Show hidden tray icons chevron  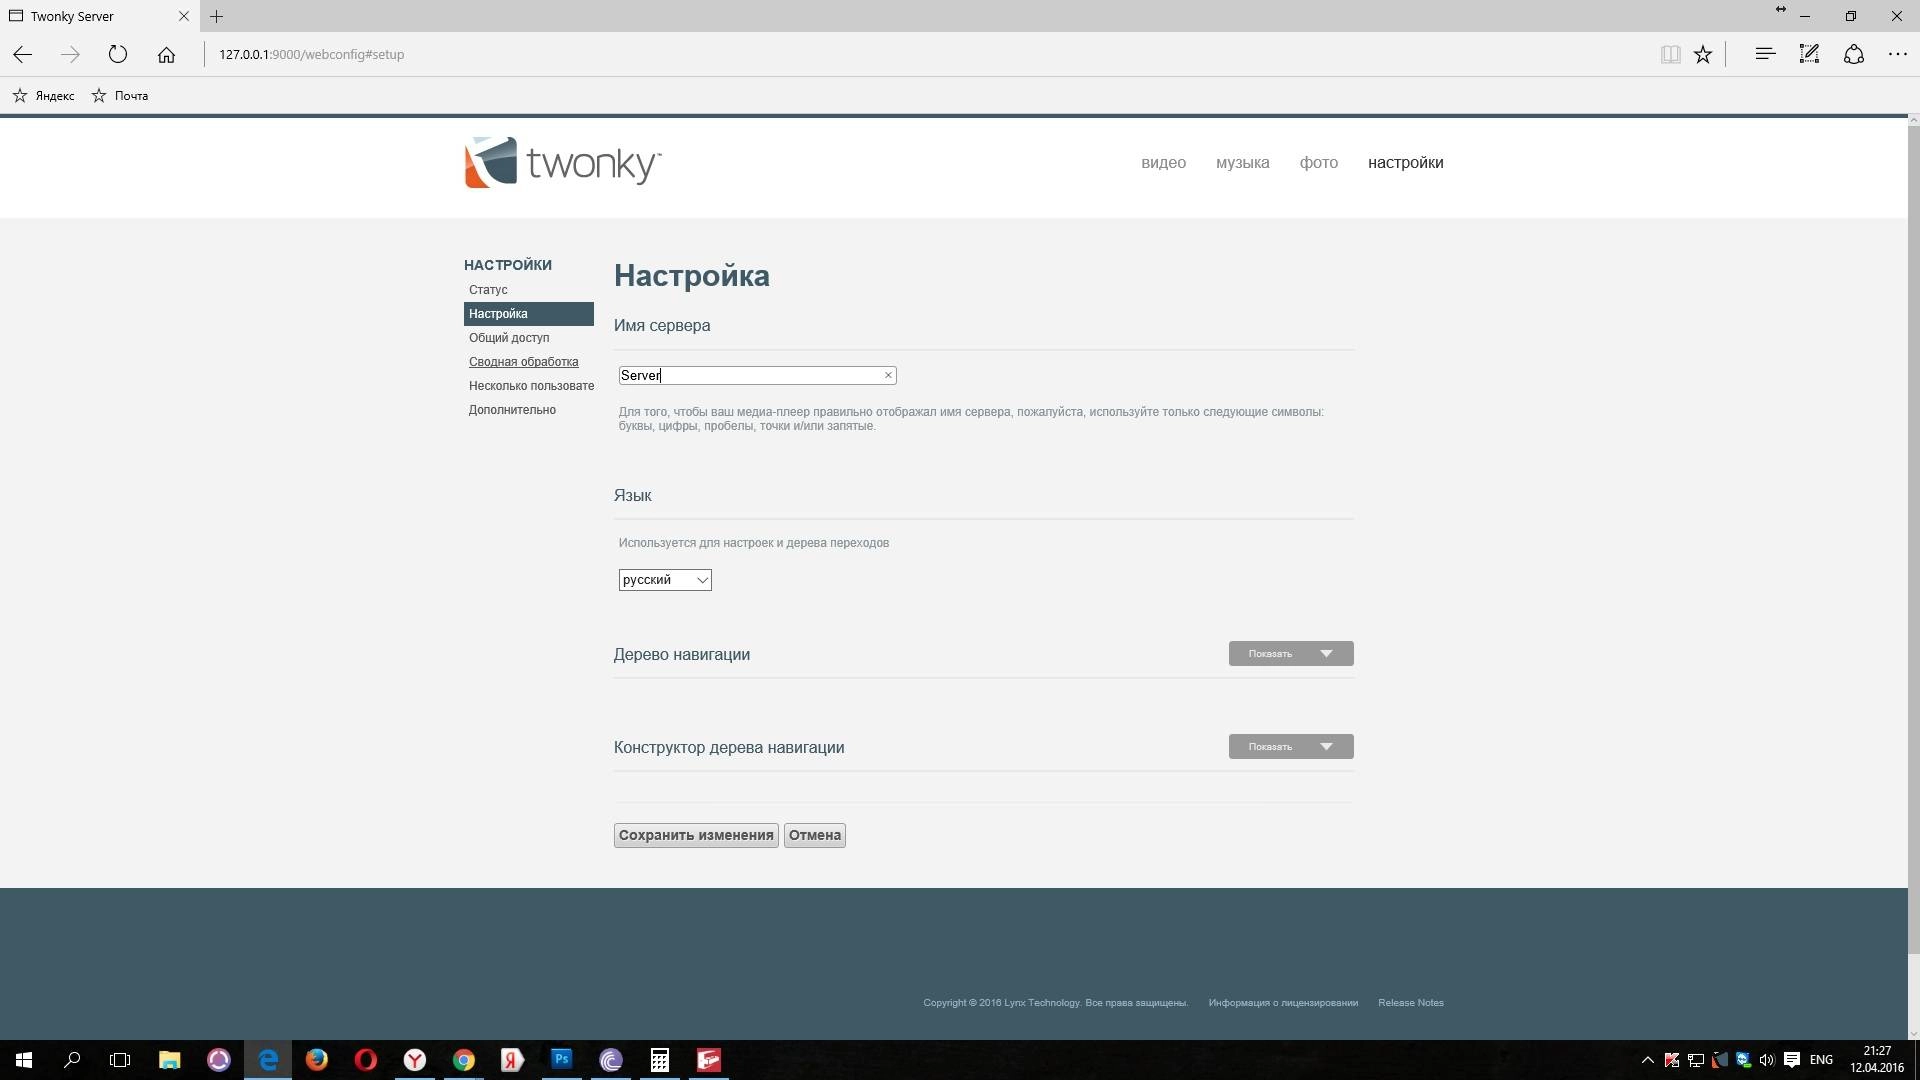pos(1648,1060)
